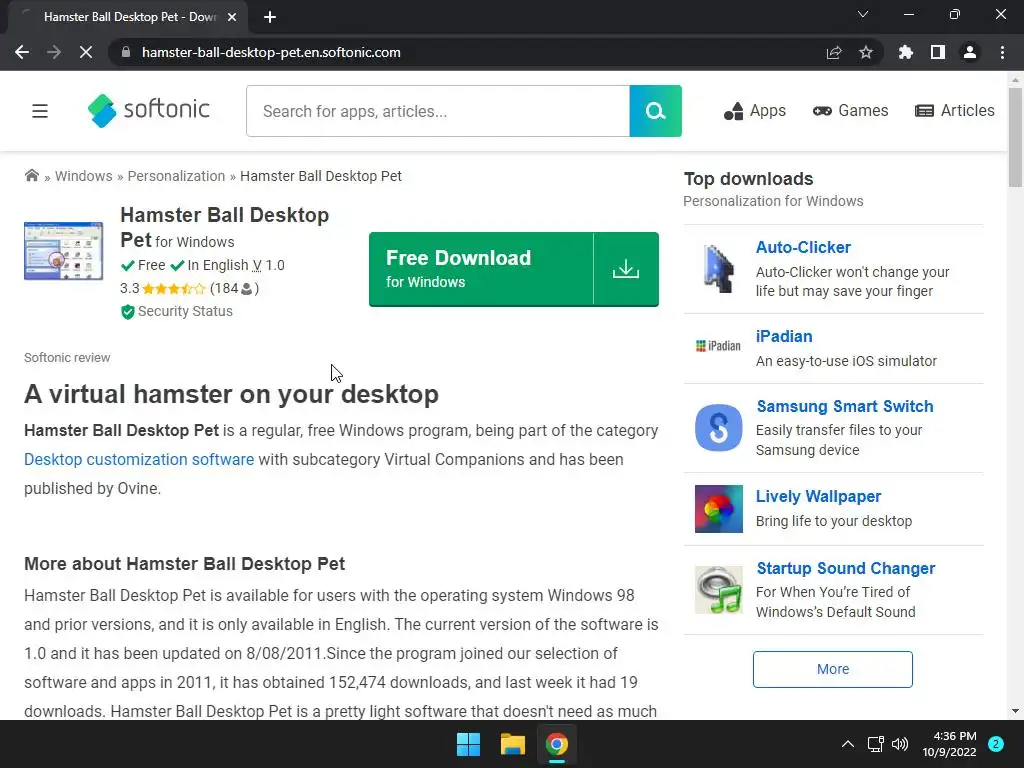Open the Apps section
The image size is (1024, 768).
coord(754,111)
